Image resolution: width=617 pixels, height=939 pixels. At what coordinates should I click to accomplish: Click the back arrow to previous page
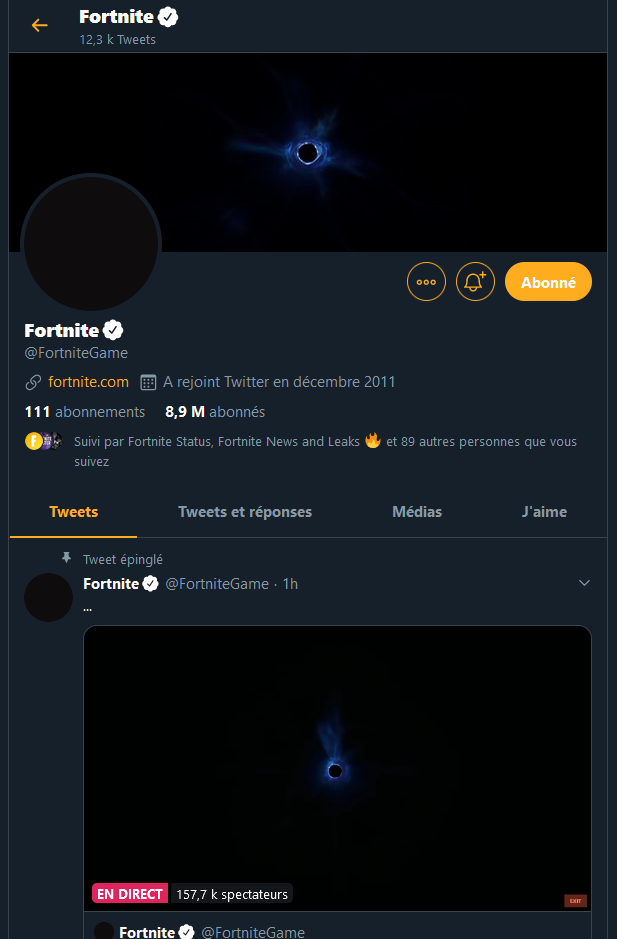(x=39, y=25)
